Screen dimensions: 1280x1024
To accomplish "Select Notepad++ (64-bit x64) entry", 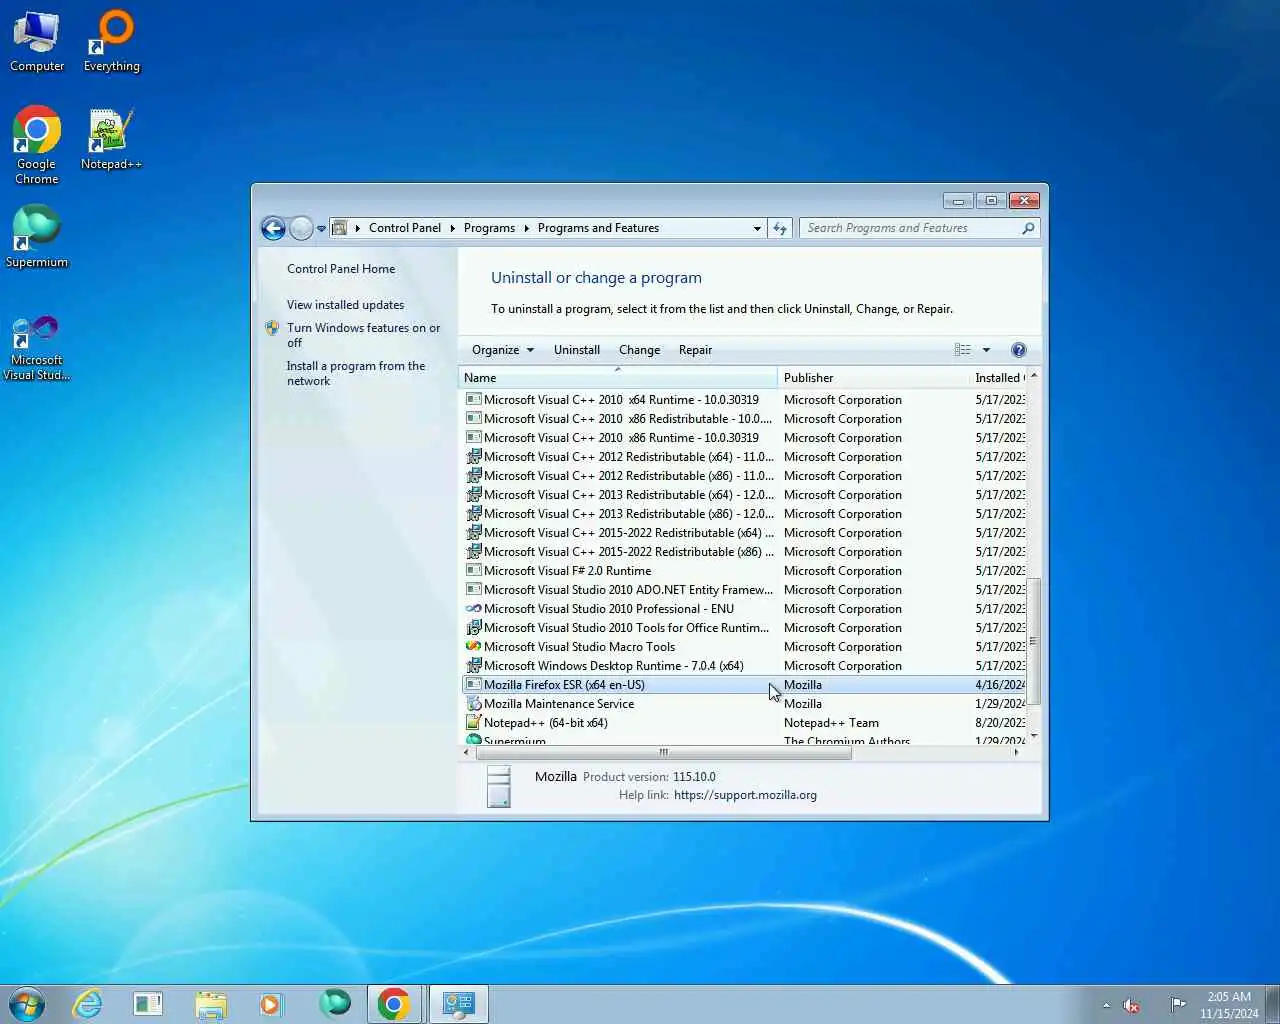I will (x=744, y=723).
